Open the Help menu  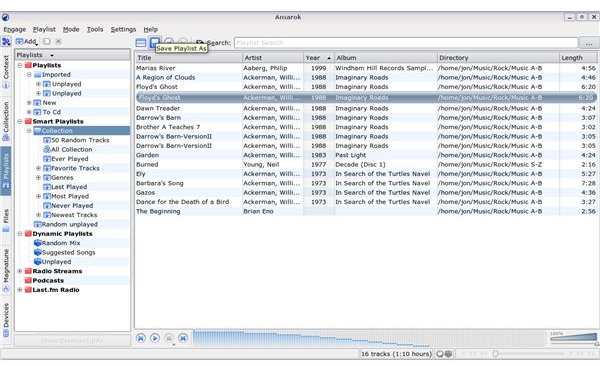click(x=150, y=29)
